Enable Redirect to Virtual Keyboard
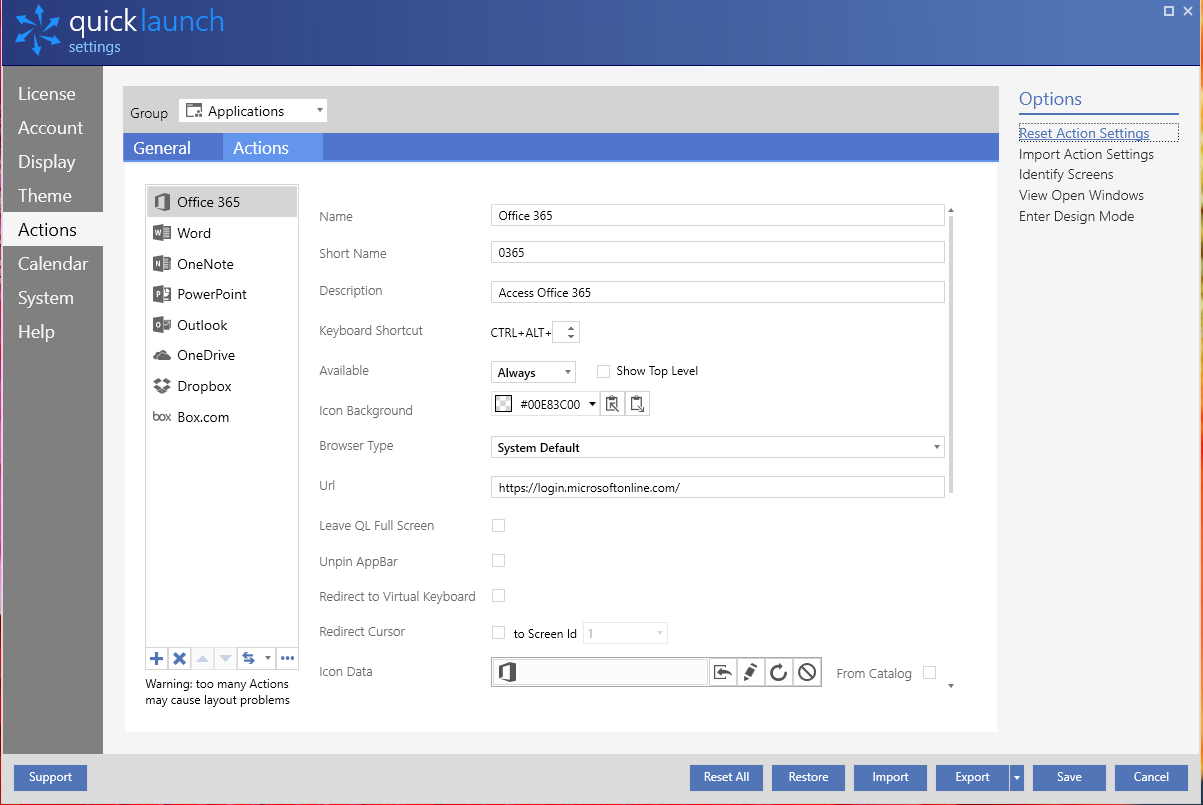The image size is (1203, 805). coord(498,596)
